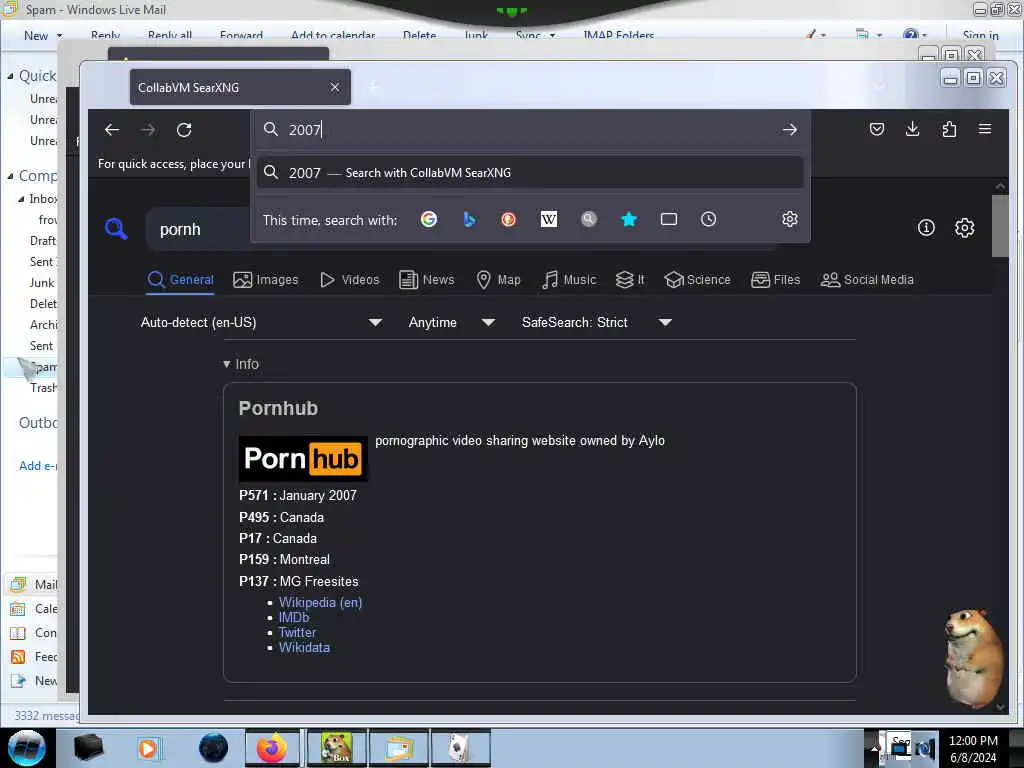1024x768 pixels.
Task: Search this time with Google
Action: point(428,219)
